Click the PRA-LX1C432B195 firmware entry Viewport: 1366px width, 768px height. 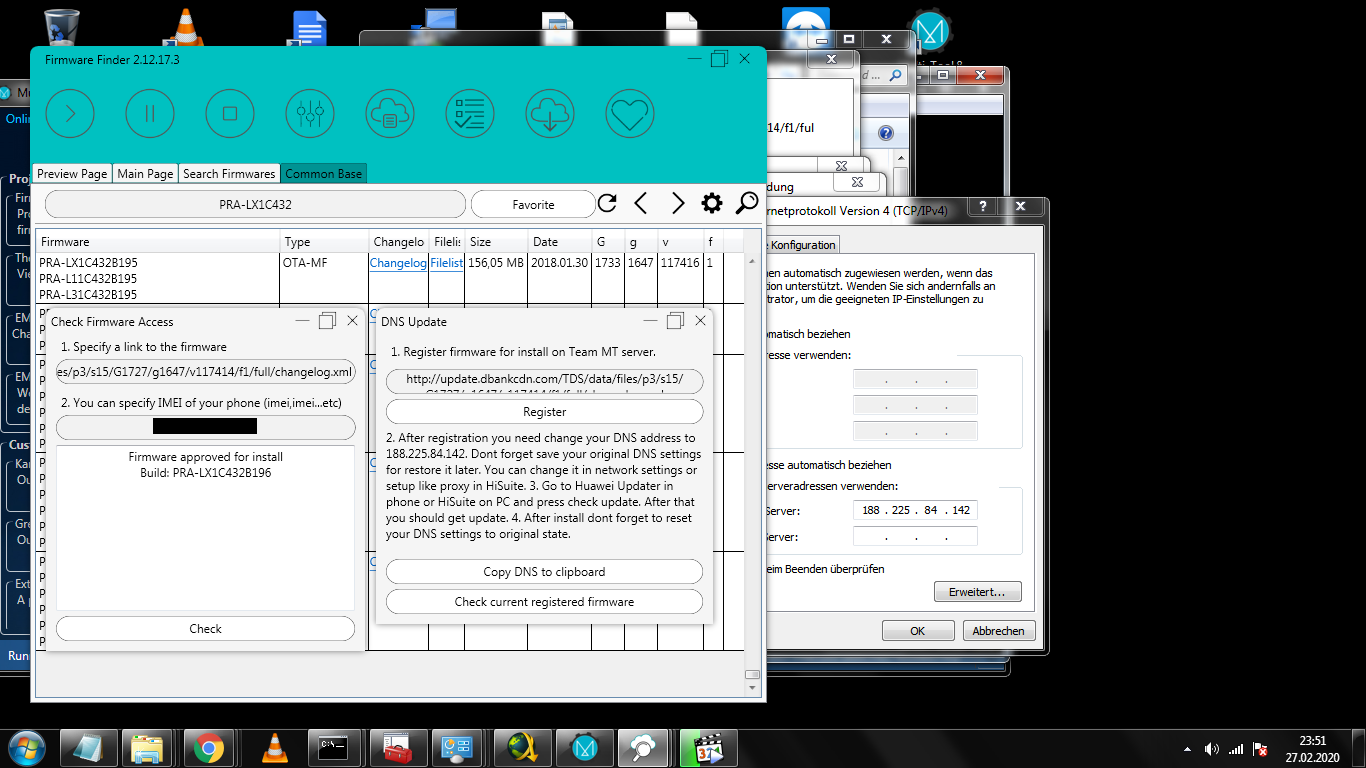click(x=88, y=263)
